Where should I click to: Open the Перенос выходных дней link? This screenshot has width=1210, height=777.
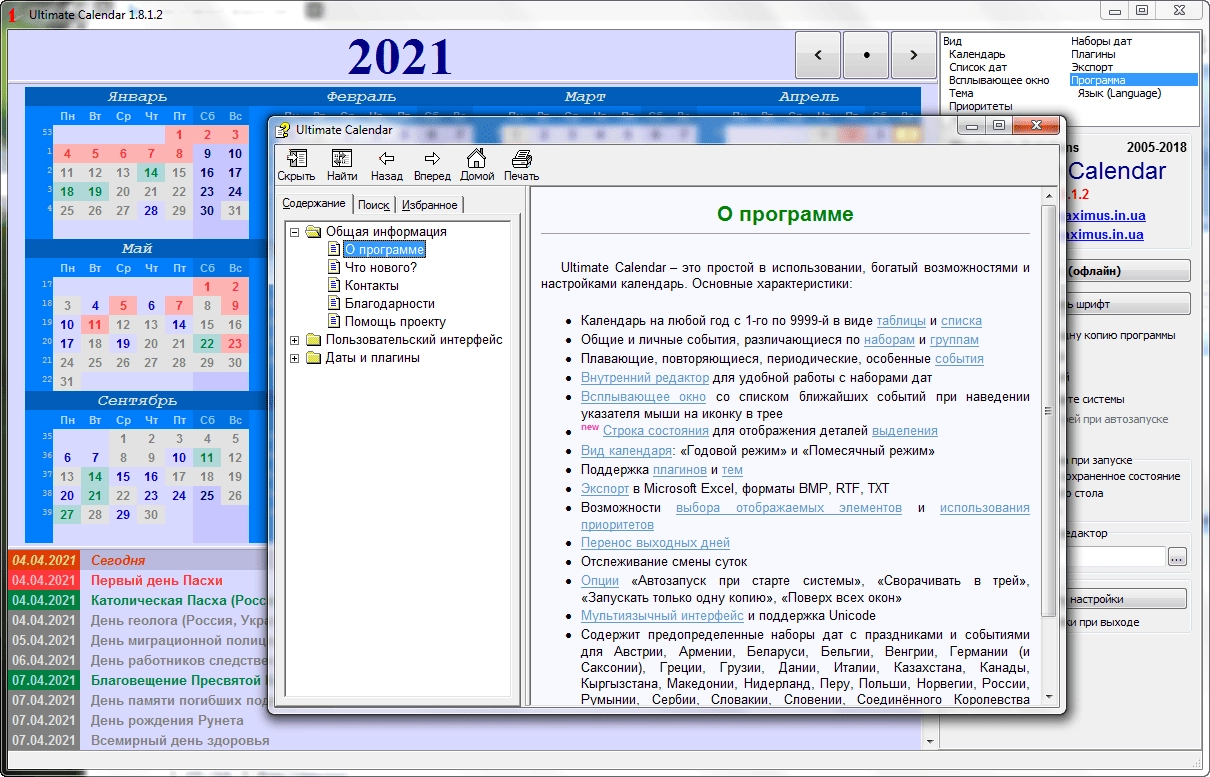655,543
